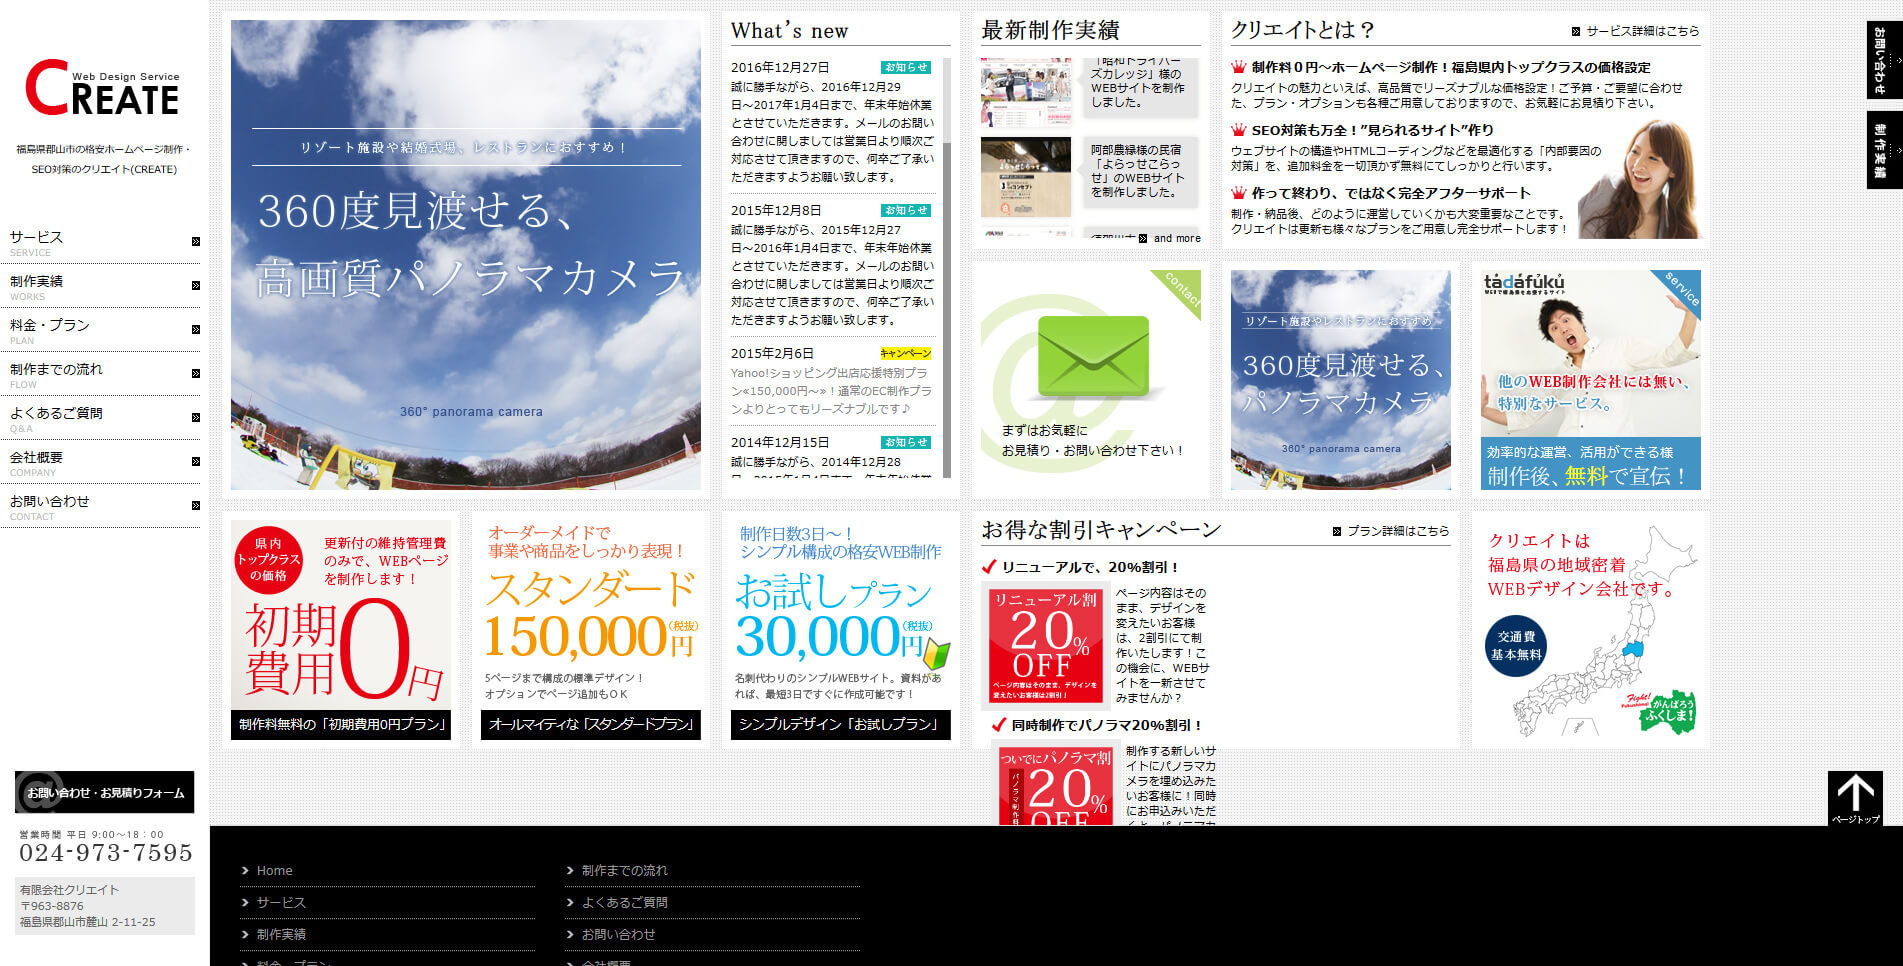
Task: Click the phone number 024-973-7595
Action: (106, 853)
